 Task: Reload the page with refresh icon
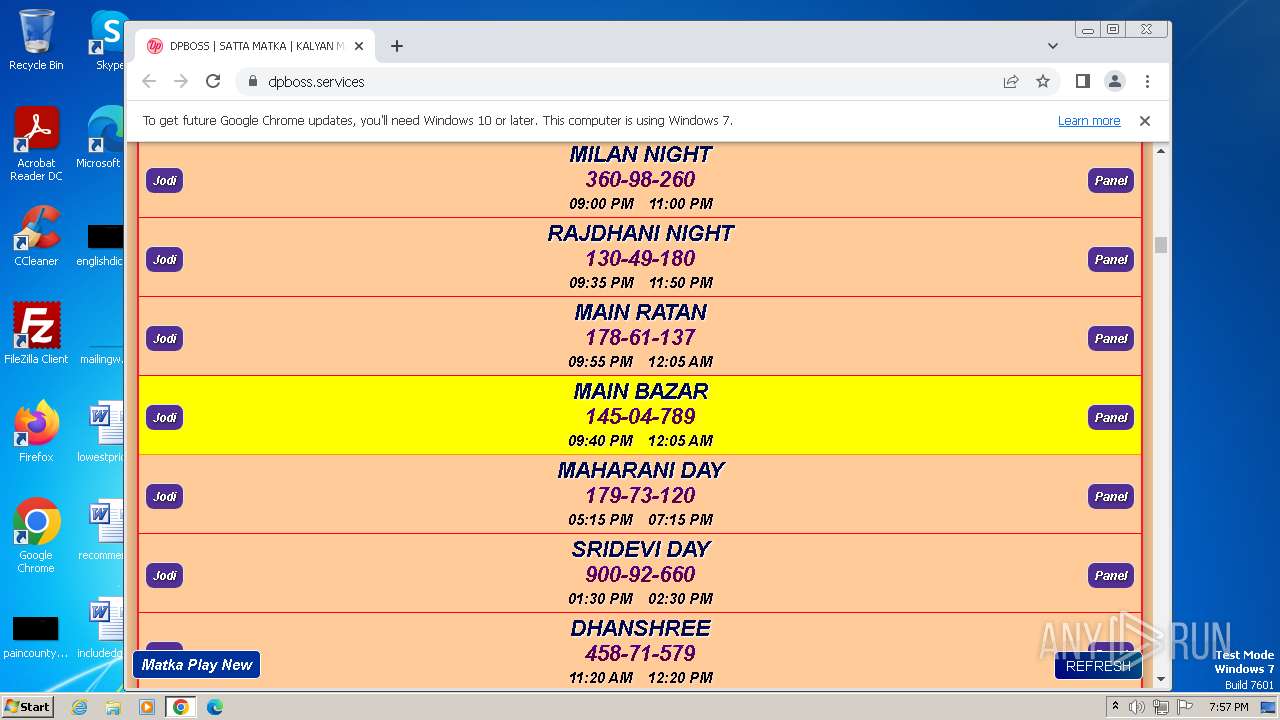213,81
